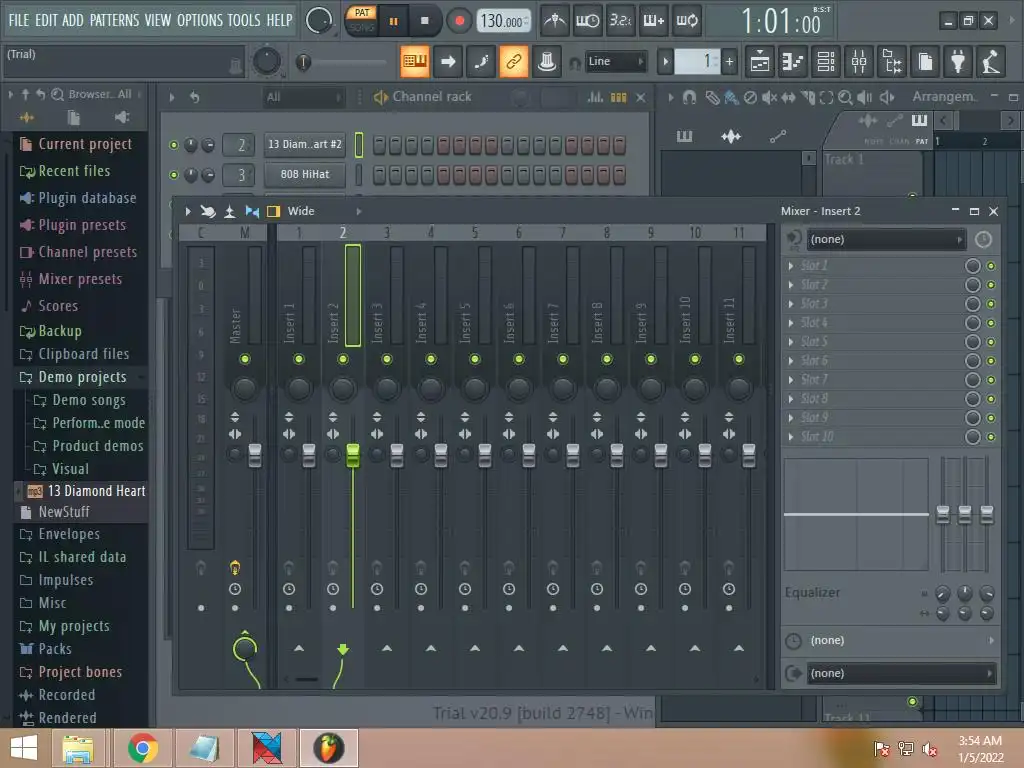This screenshot has width=1024, height=768.
Task: Click the 13 Diam..art #2 channel button
Action: coord(305,144)
